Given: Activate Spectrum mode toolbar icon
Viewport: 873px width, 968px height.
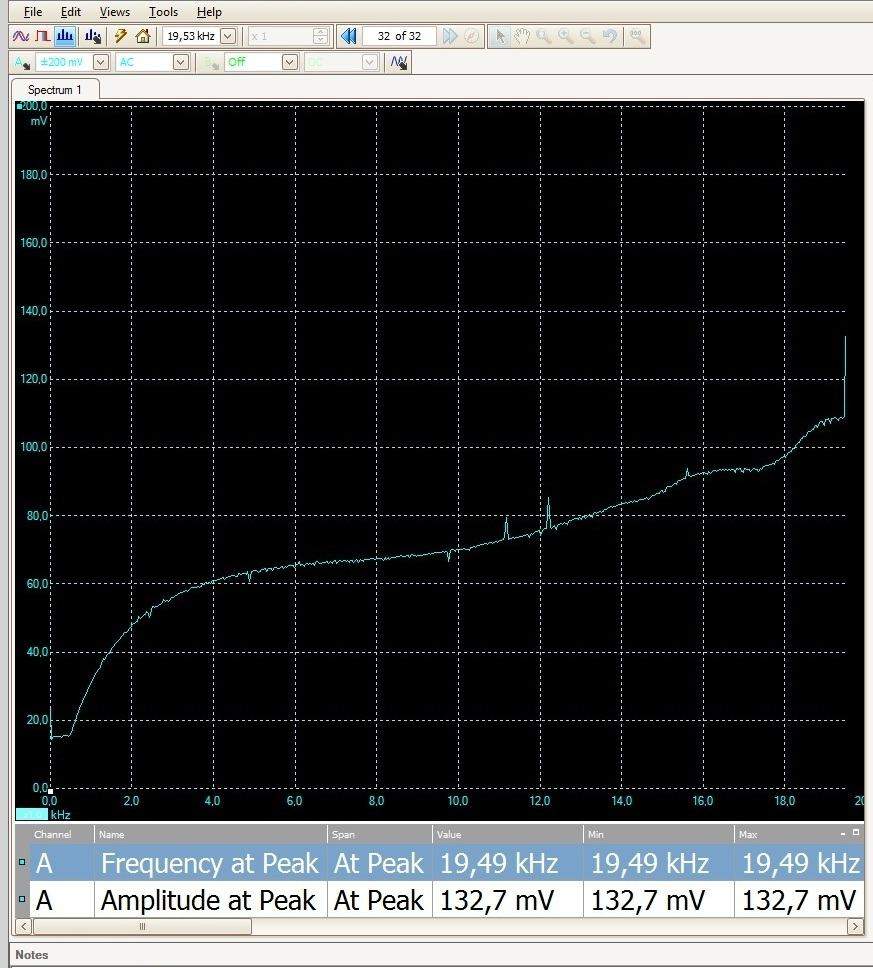Looking at the screenshot, I should [x=65, y=36].
